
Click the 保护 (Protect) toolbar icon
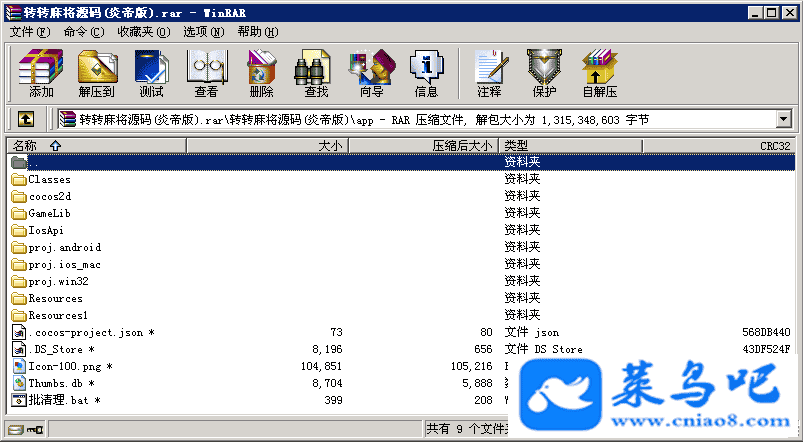pos(544,73)
